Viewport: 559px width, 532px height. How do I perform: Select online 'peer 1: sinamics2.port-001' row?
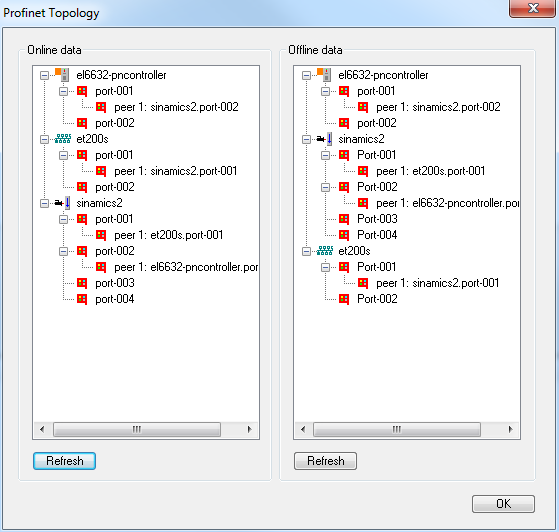coord(176,171)
